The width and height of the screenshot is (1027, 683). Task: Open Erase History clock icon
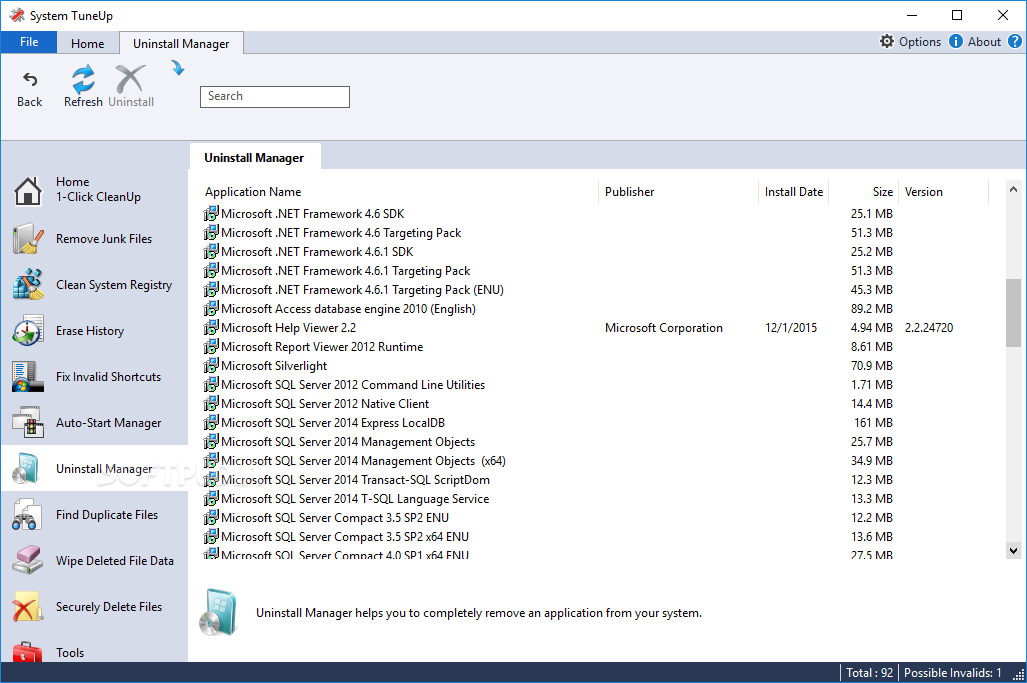[x=28, y=330]
